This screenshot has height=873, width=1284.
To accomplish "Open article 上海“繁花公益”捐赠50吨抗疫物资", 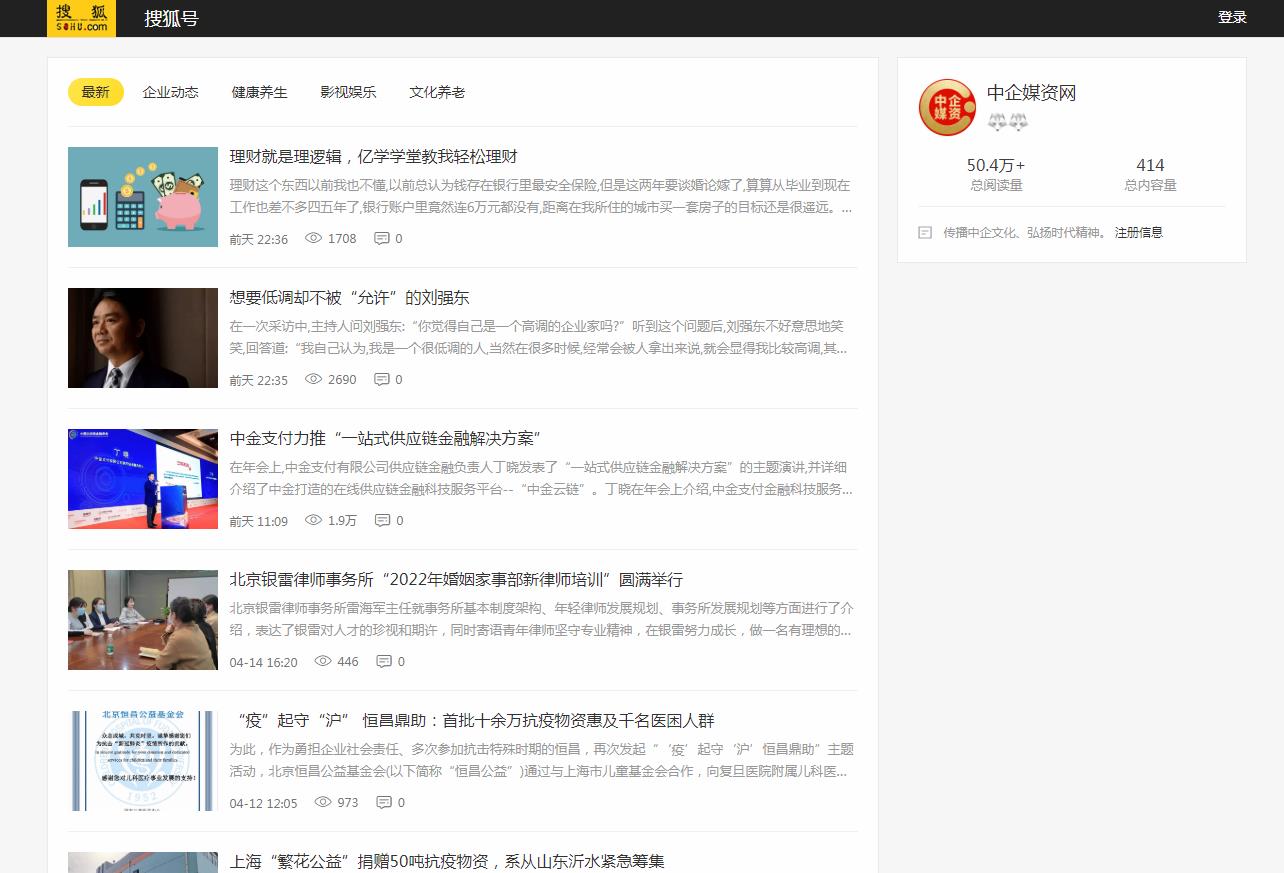I will coord(447,862).
